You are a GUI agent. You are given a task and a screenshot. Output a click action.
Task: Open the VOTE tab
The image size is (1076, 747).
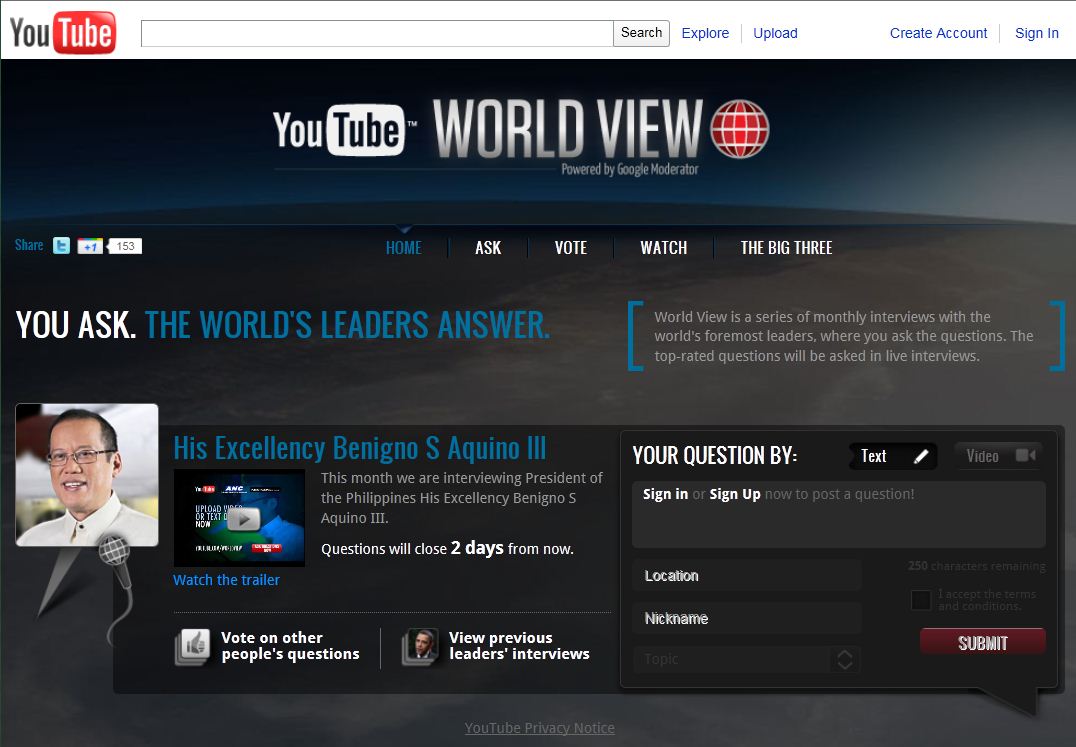571,248
